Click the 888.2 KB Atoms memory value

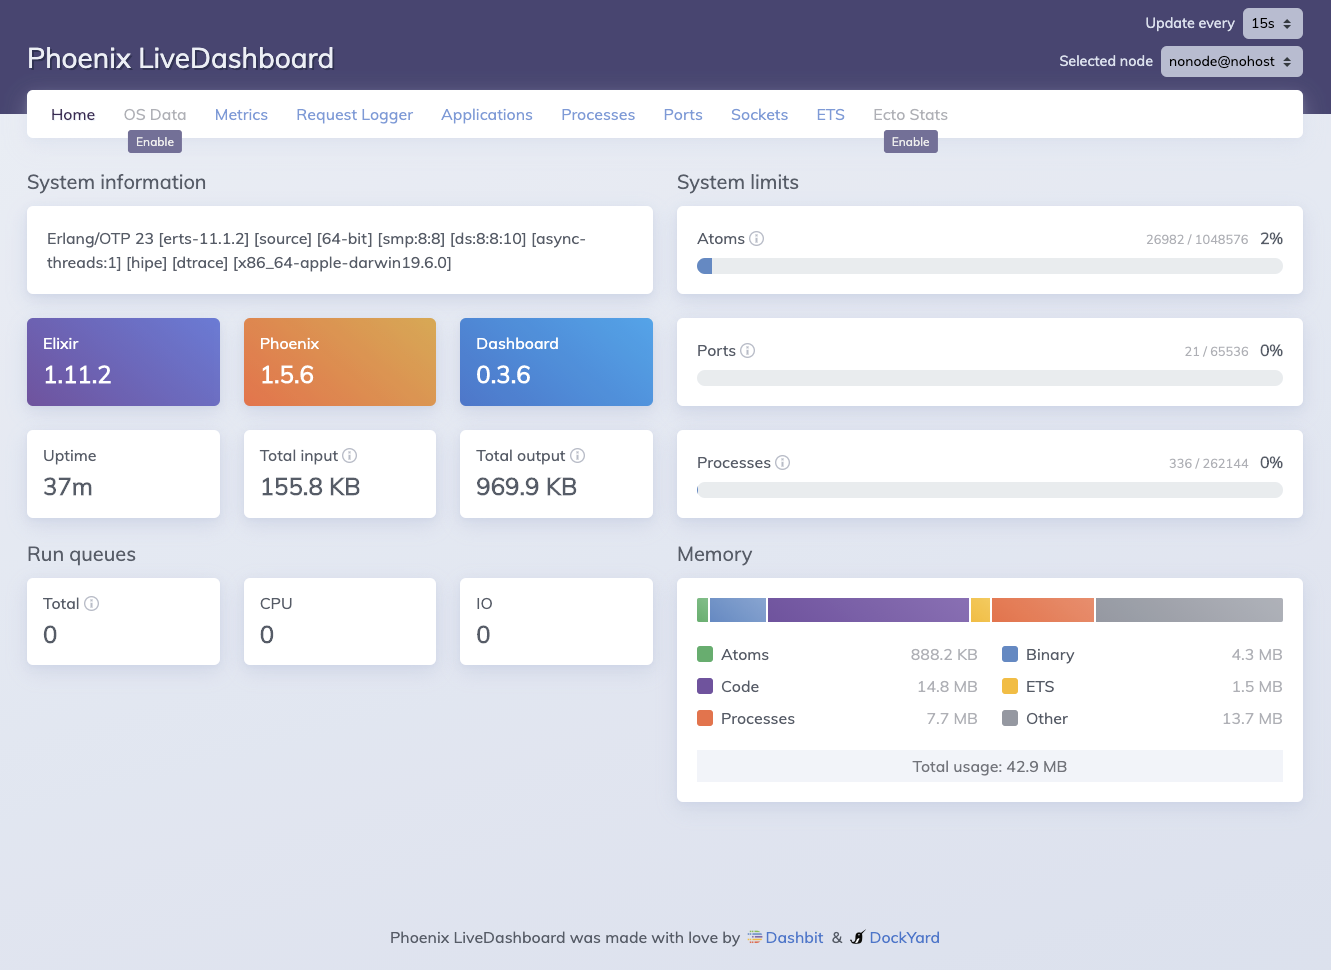click(x=944, y=655)
